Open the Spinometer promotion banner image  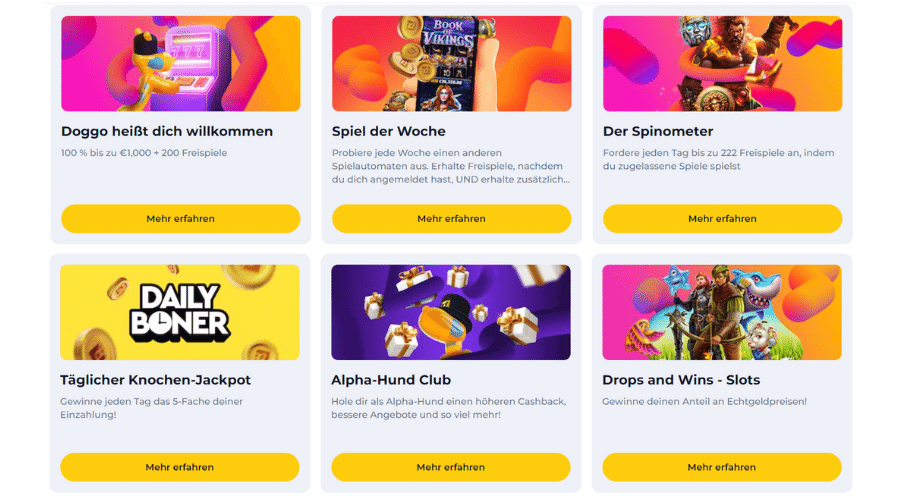(x=723, y=64)
